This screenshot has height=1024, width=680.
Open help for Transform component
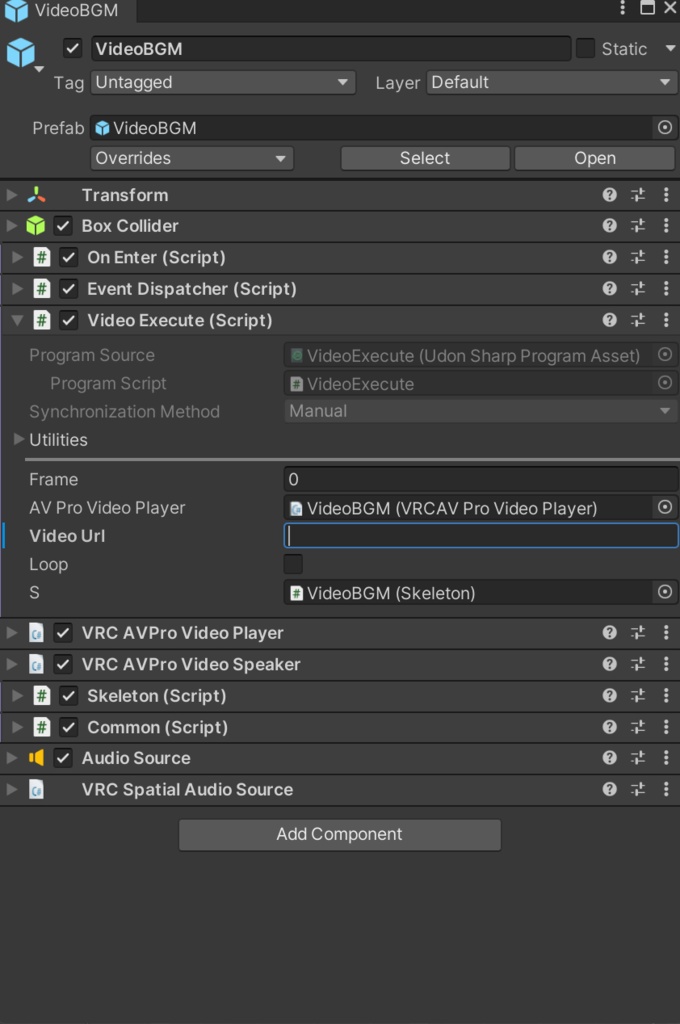coord(609,195)
